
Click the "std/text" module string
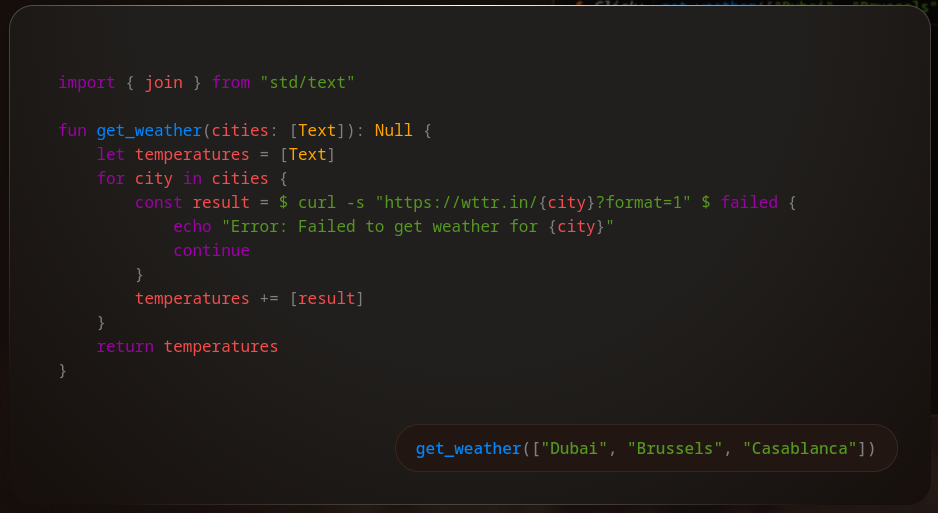(307, 82)
